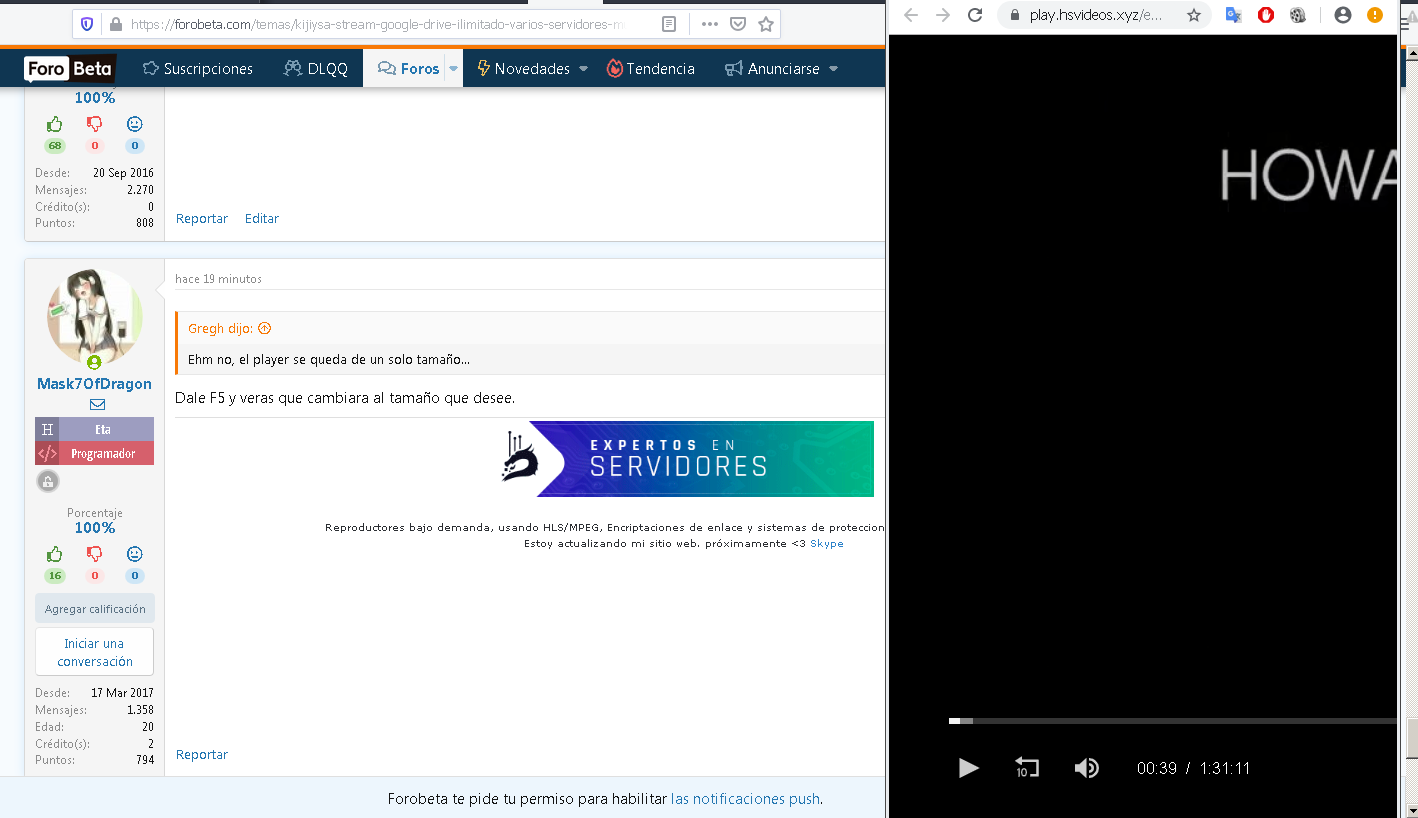Rewind the video ten seconds
Screen dimensions: 1418x818
(1027, 768)
